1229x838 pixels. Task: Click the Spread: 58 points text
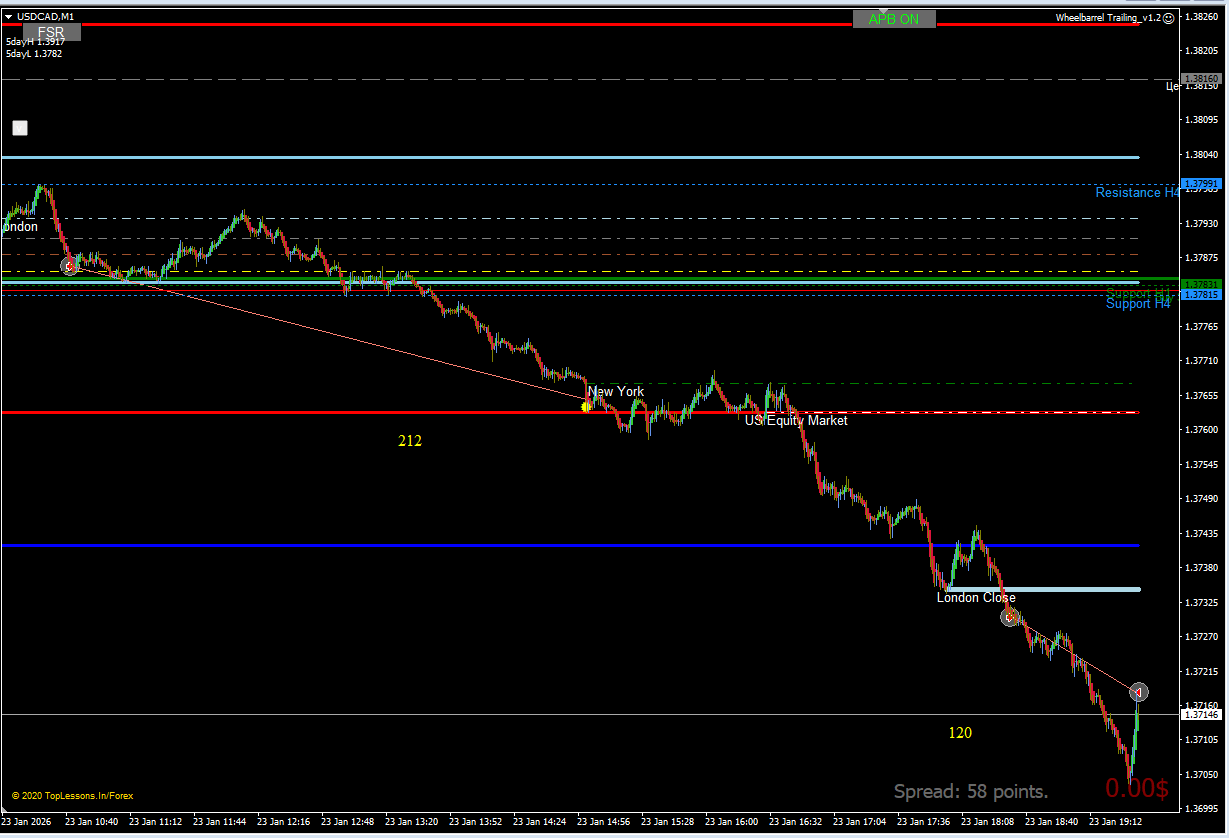(x=971, y=792)
